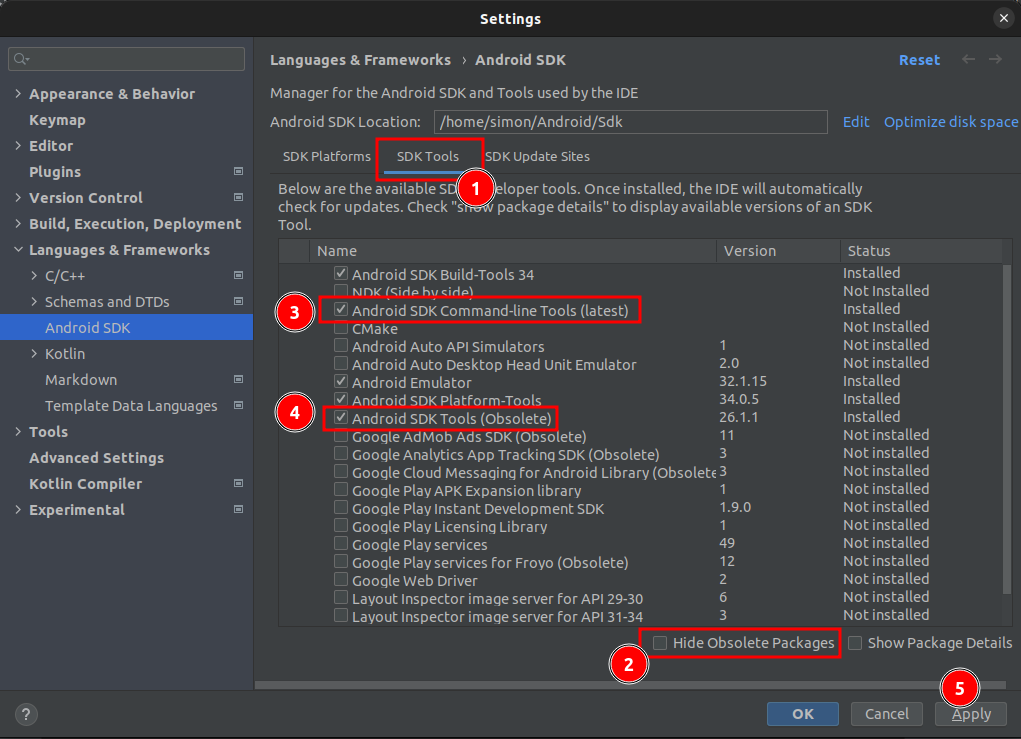This screenshot has height=739, width=1021.
Task: Open the SDK Update Sites tab
Action: tap(537, 157)
